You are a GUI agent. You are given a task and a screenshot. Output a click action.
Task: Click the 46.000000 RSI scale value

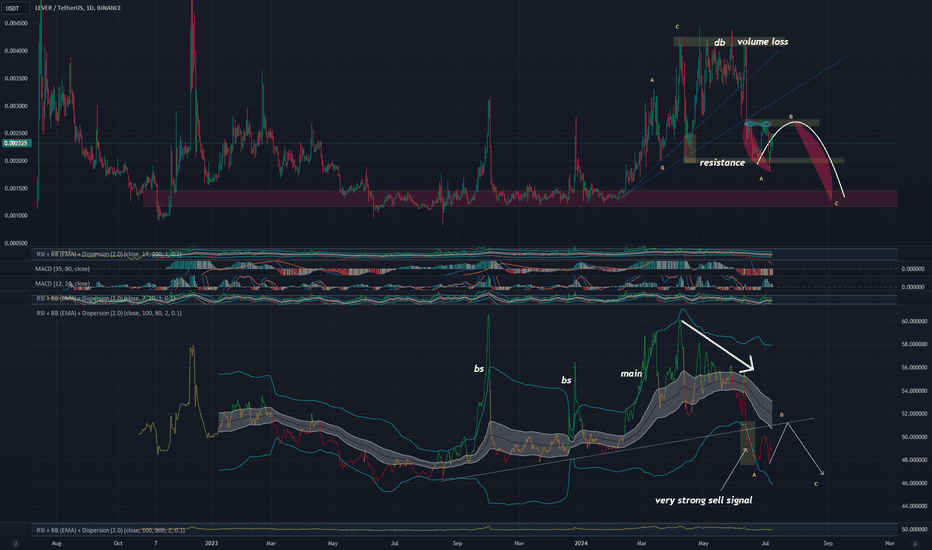point(914,483)
